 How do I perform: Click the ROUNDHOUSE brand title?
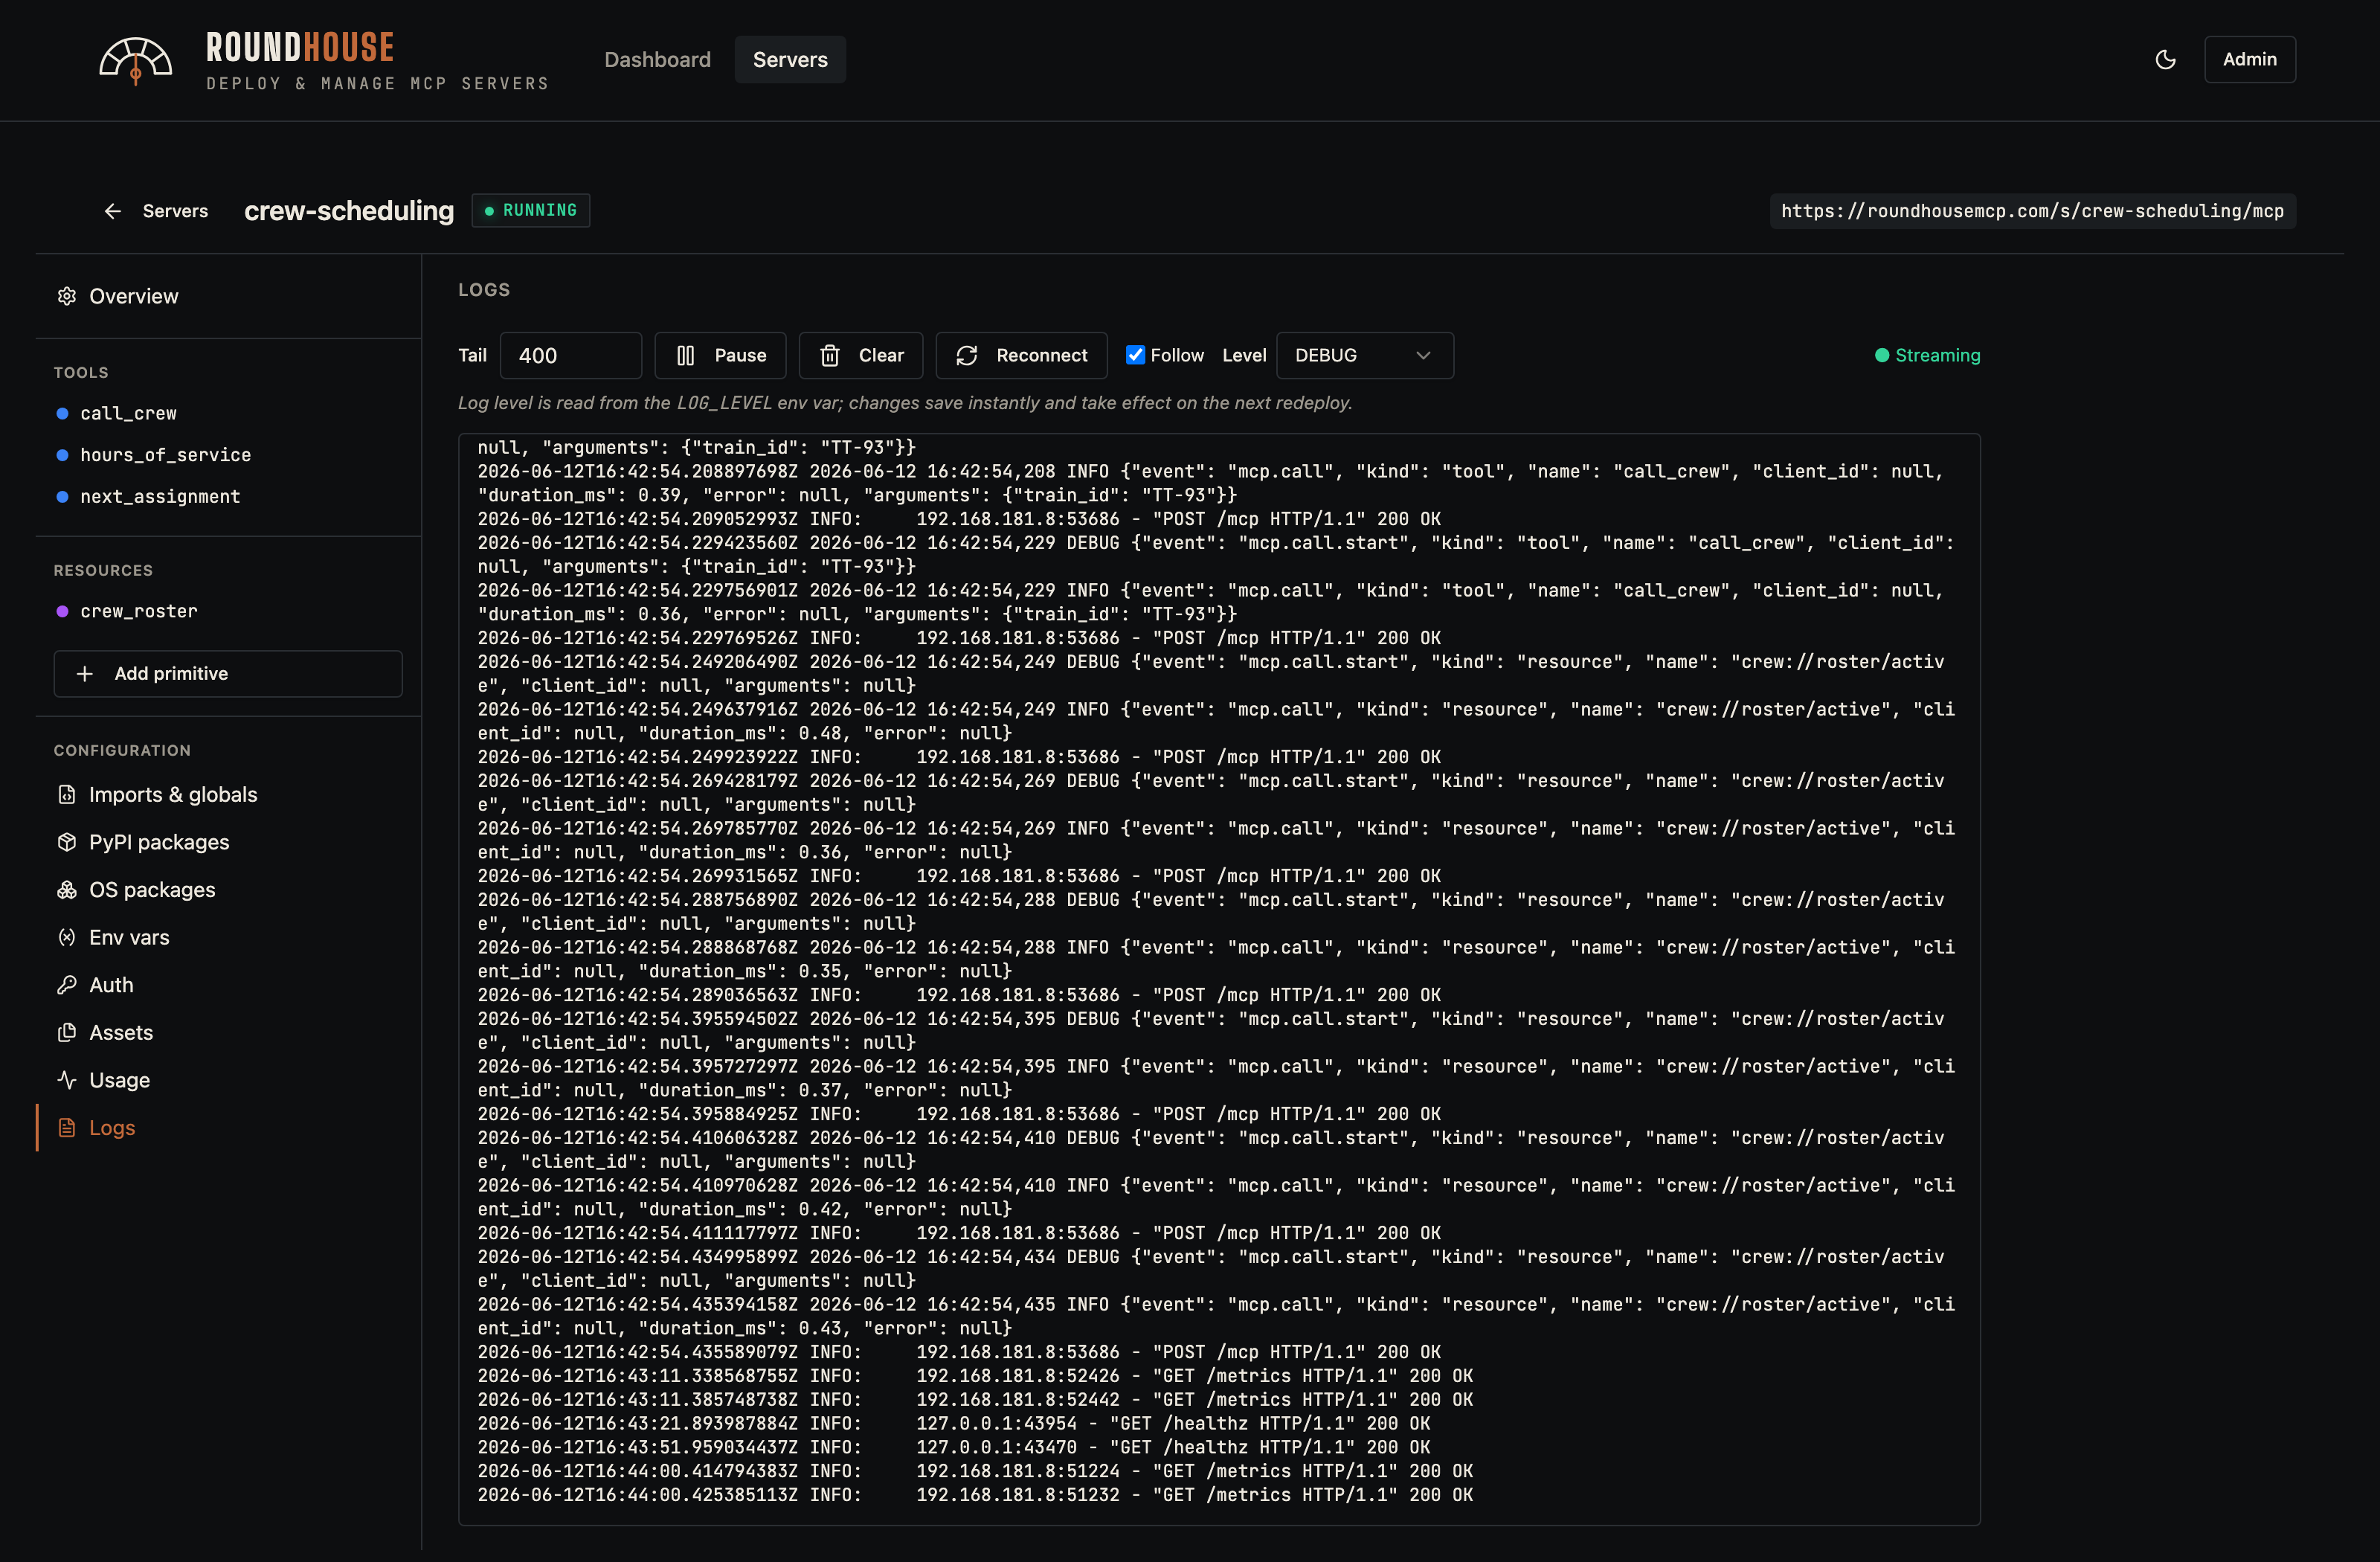pyautogui.click(x=300, y=47)
